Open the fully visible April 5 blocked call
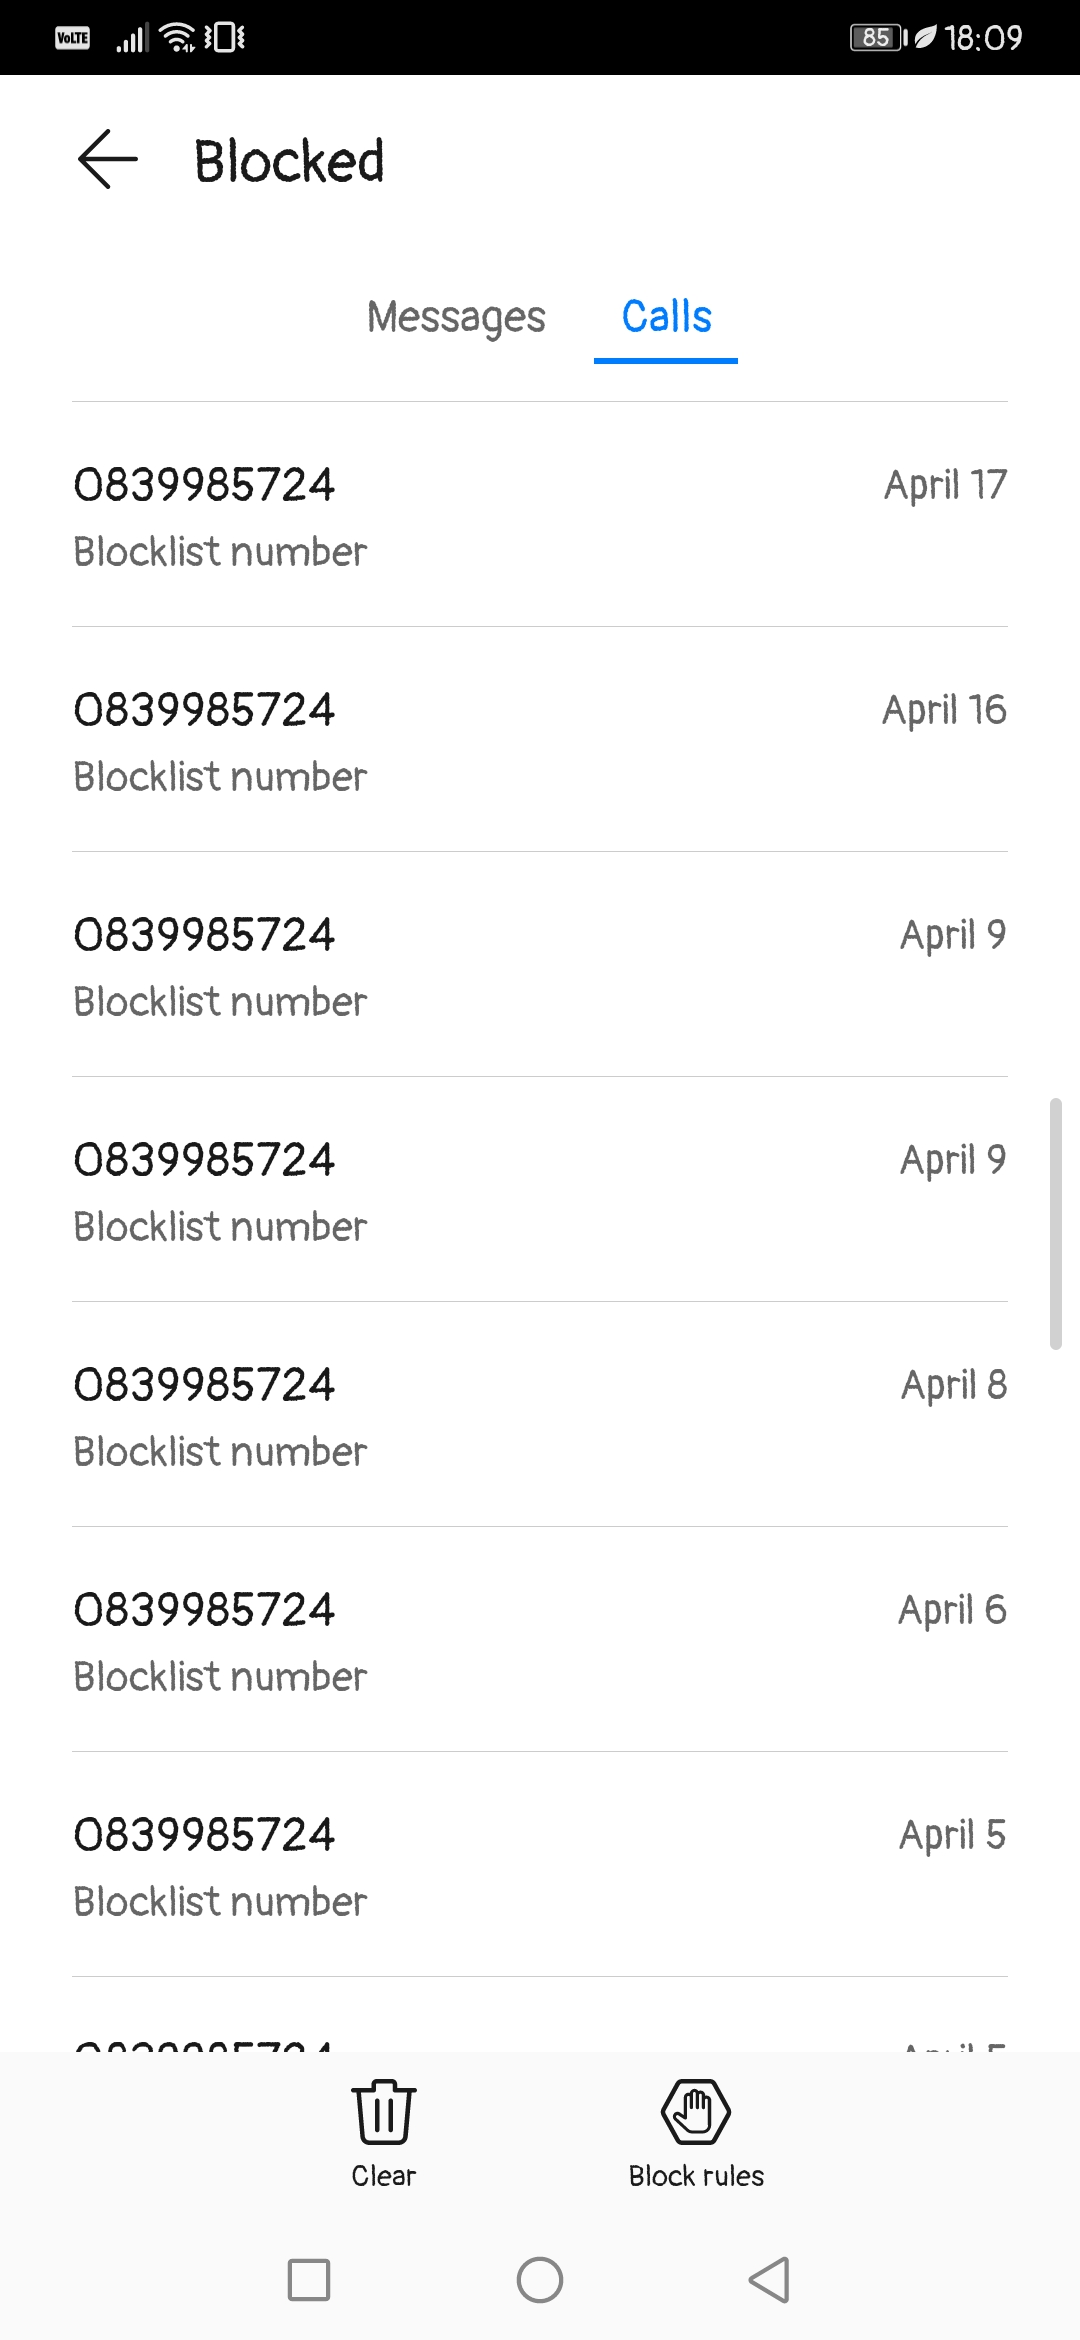Image resolution: width=1080 pixels, height=2340 pixels. click(x=540, y=1864)
